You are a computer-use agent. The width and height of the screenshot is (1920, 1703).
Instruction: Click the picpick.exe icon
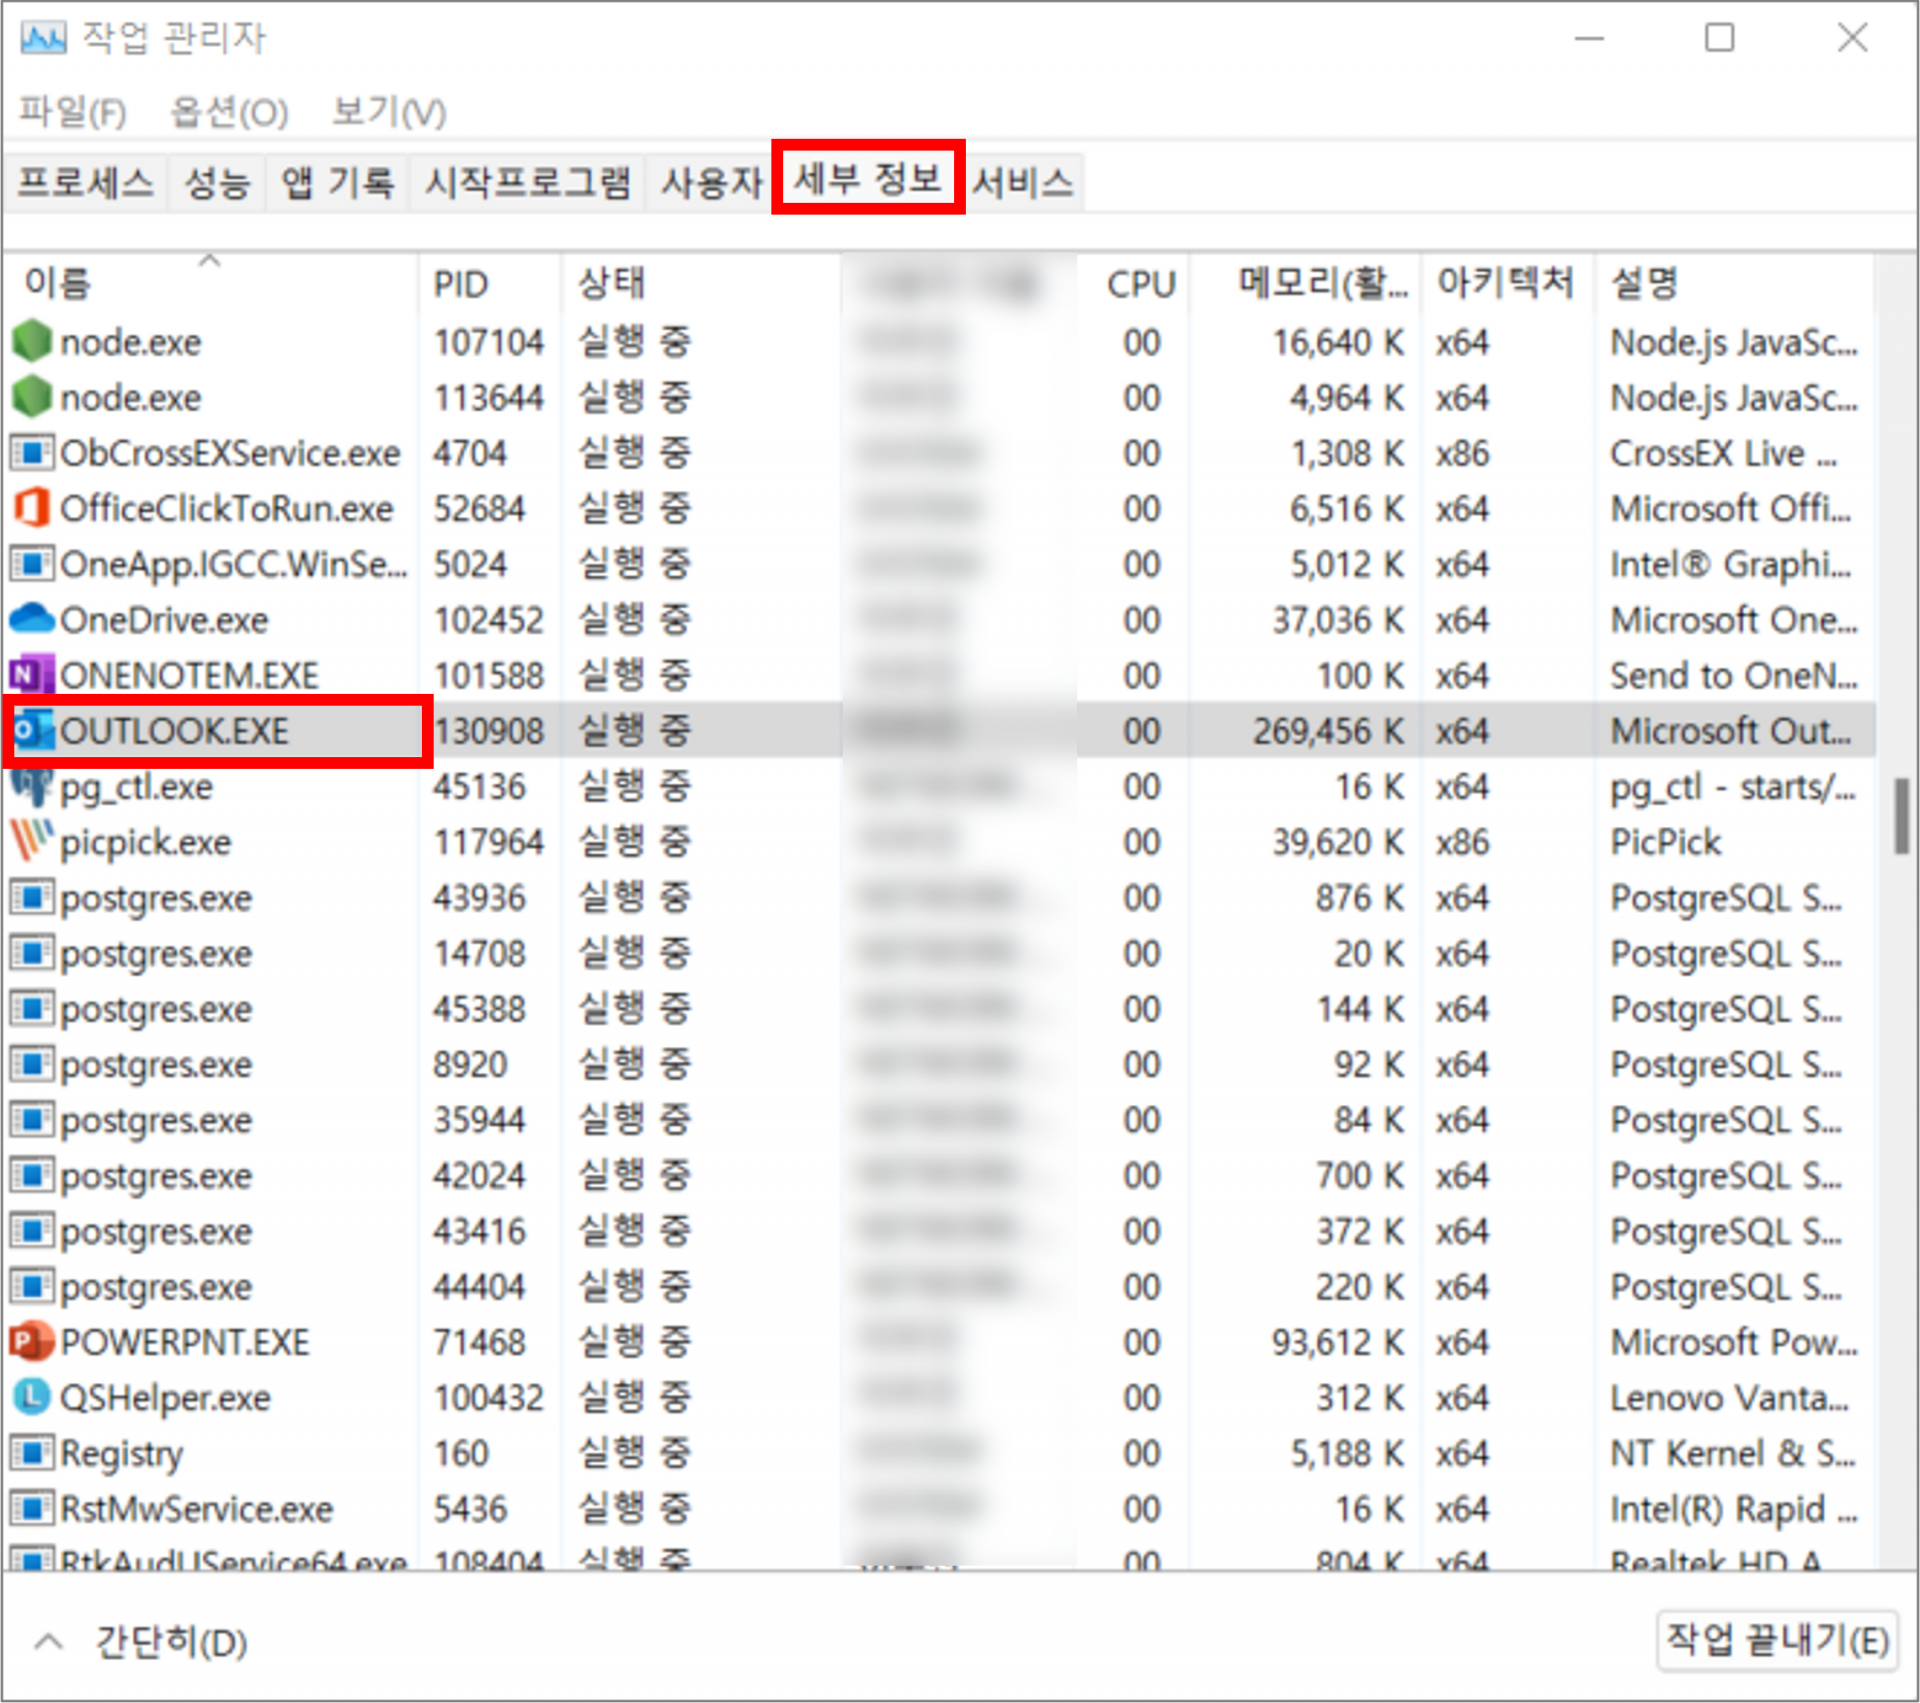[x=32, y=842]
